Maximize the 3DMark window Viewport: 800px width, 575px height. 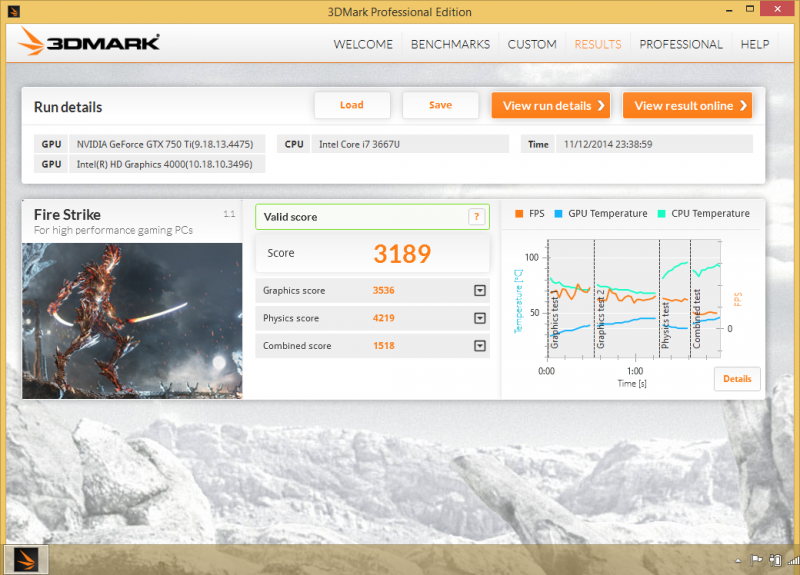(x=749, y=9)
